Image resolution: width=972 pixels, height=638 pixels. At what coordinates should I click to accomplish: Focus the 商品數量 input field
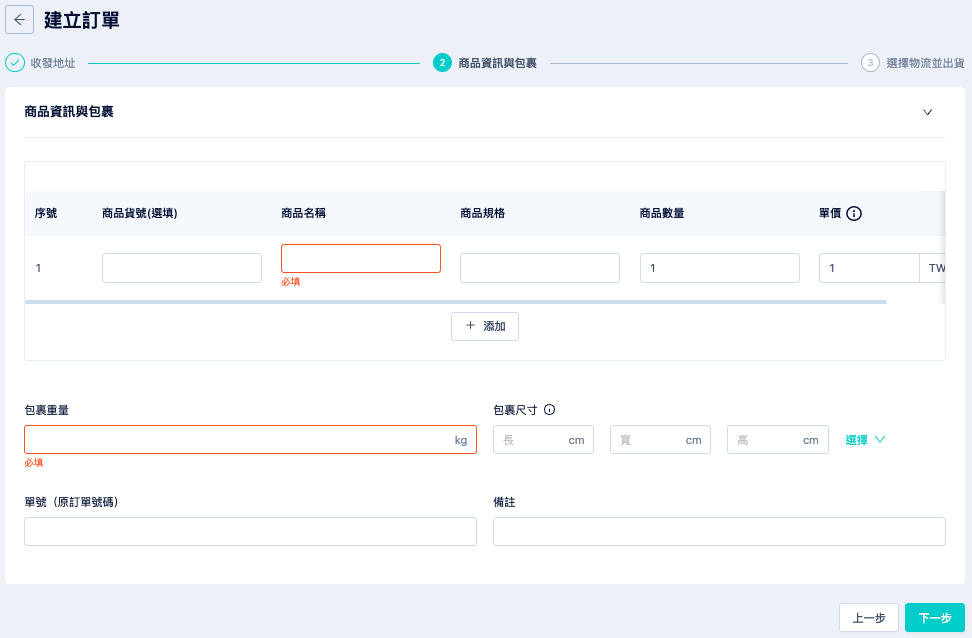tap(720, 268)
